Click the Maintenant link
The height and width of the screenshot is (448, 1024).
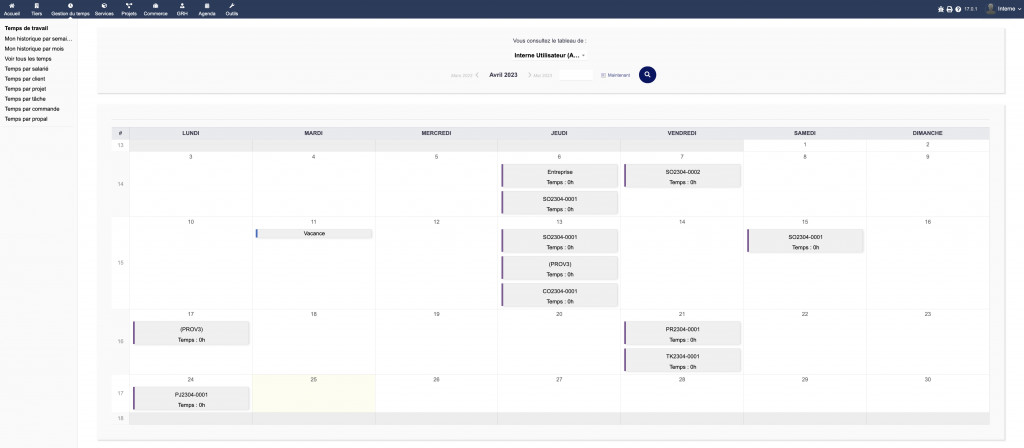pyautogui.click(x=616, y=75)
